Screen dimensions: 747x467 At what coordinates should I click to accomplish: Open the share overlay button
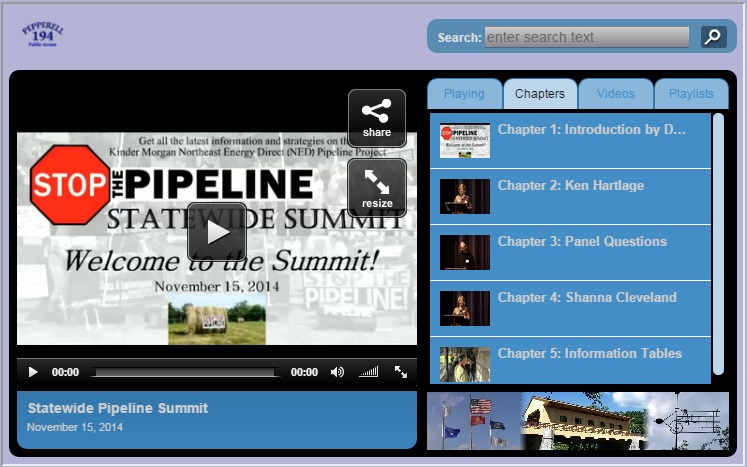(x=377, y=118)
